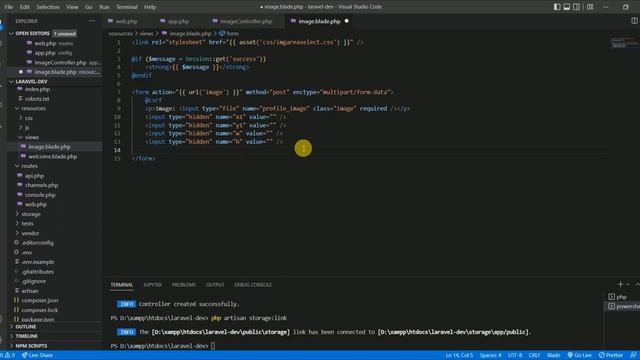Toggle the secondary side bar layout icon
This screenshot has width=640, height=360.
point(576,7)
